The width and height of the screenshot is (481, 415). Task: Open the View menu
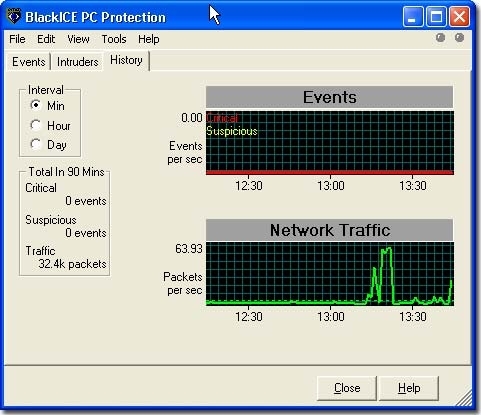[78, 39]
